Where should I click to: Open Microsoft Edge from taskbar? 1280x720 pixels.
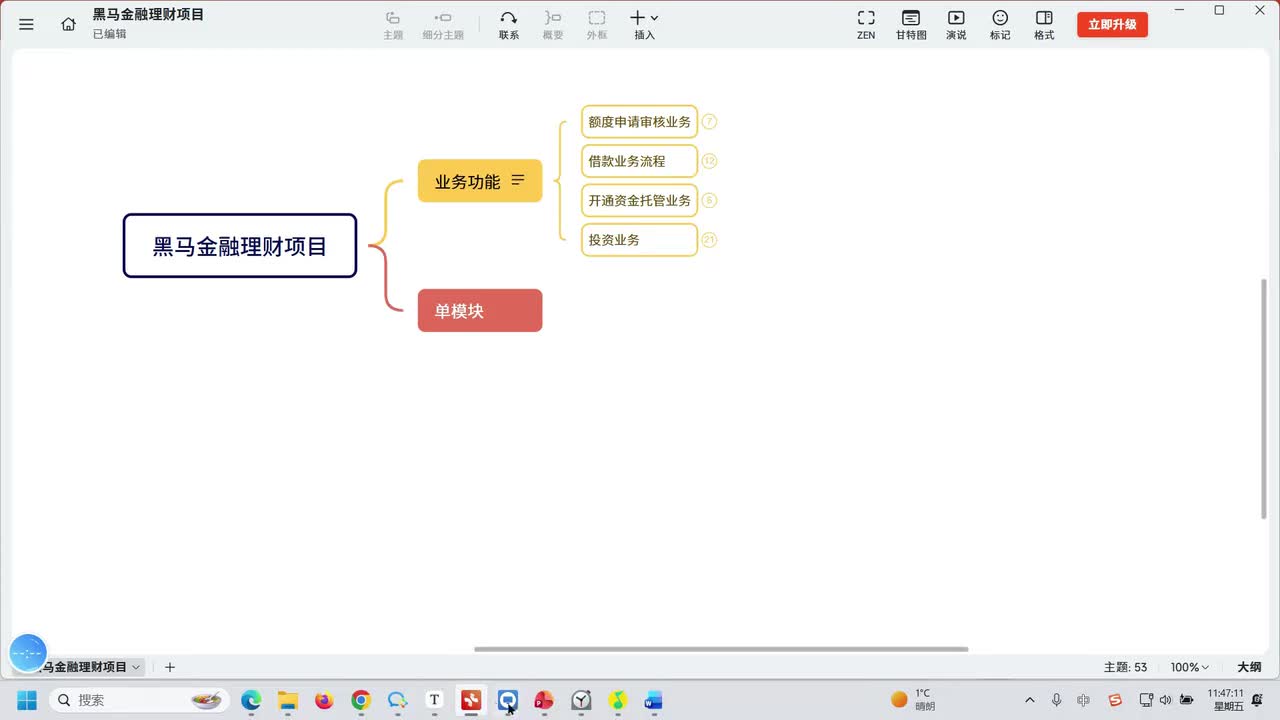[251, 700]
